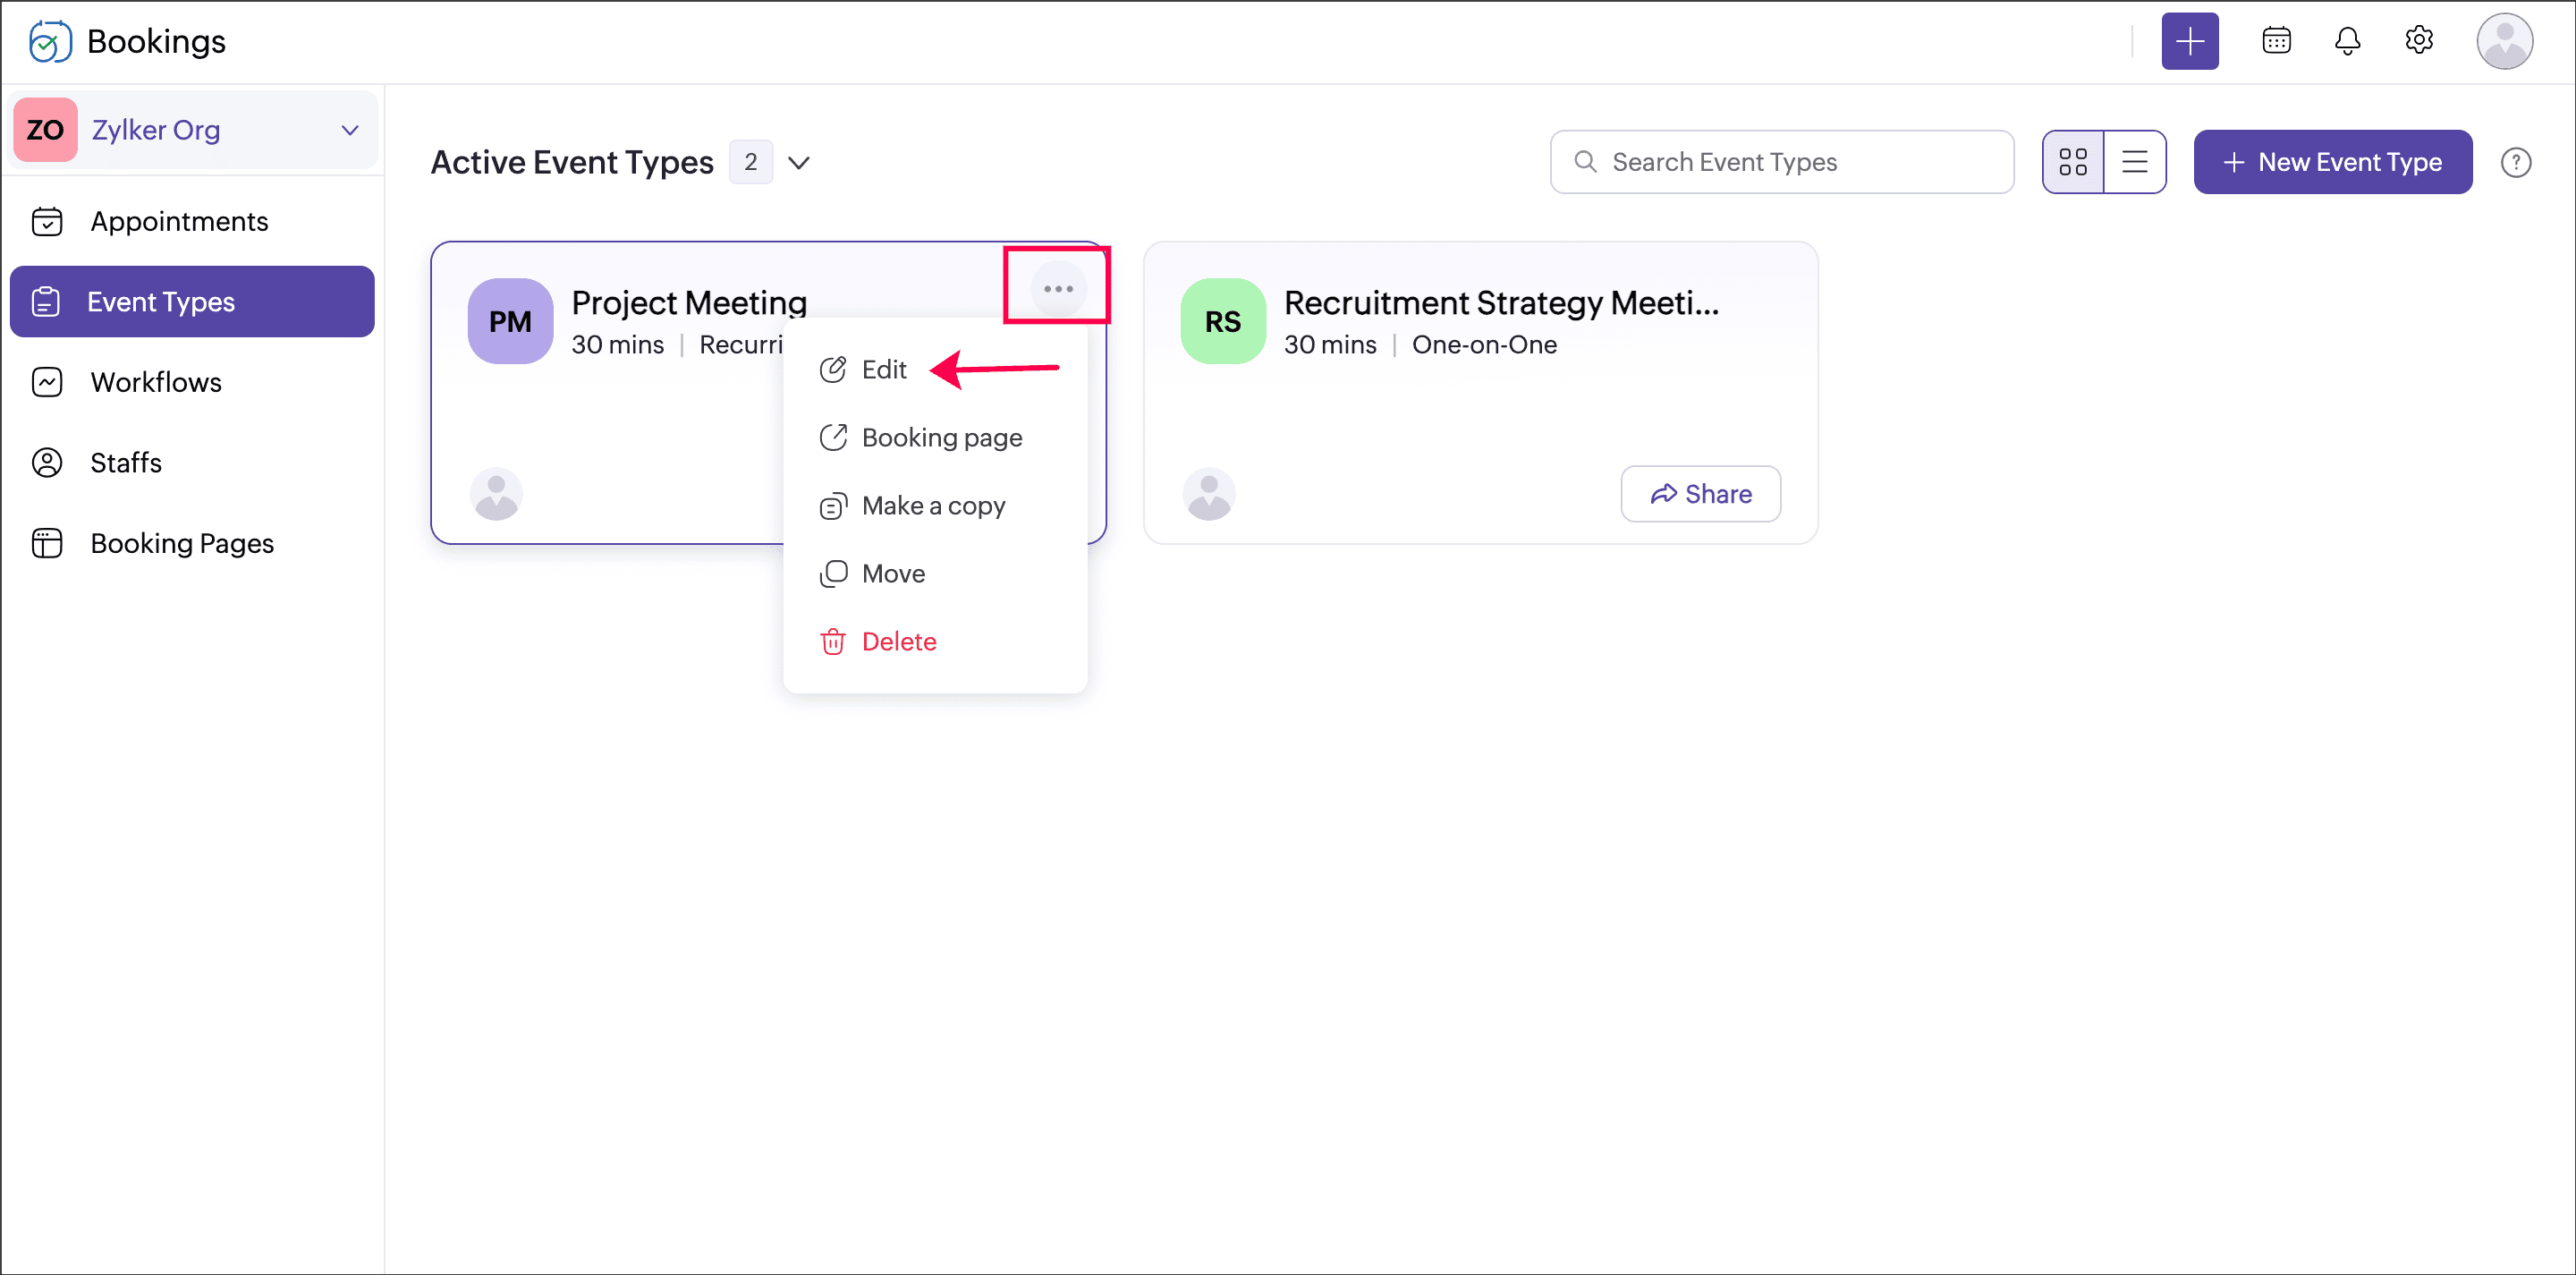The image size is (2576, 1275).
Task: Click the user profile avatar
Action: point(2503,41)
